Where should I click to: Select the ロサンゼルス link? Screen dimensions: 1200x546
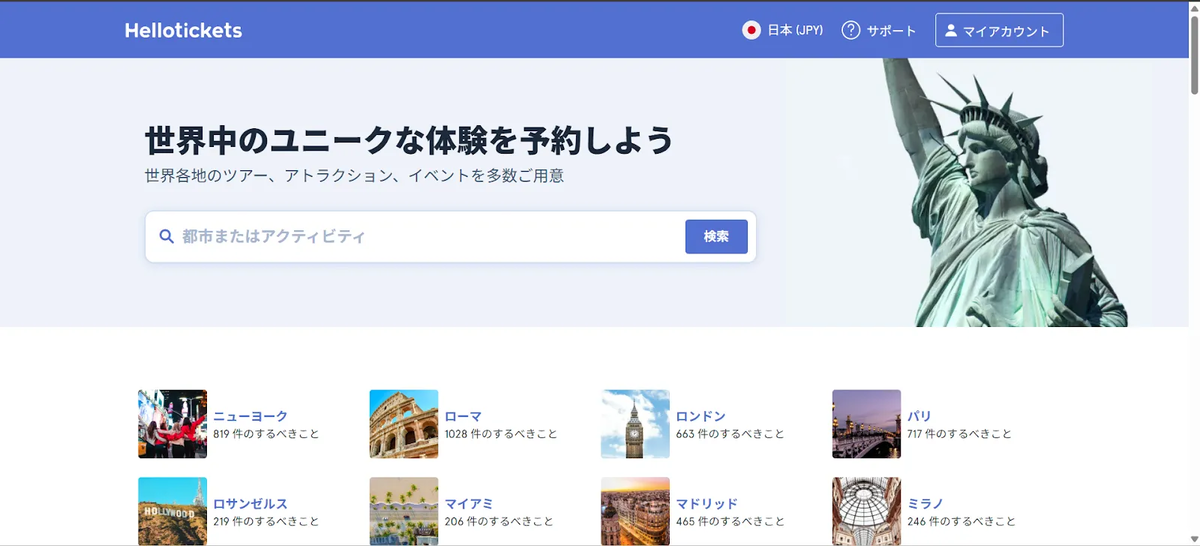click(251, 504)
